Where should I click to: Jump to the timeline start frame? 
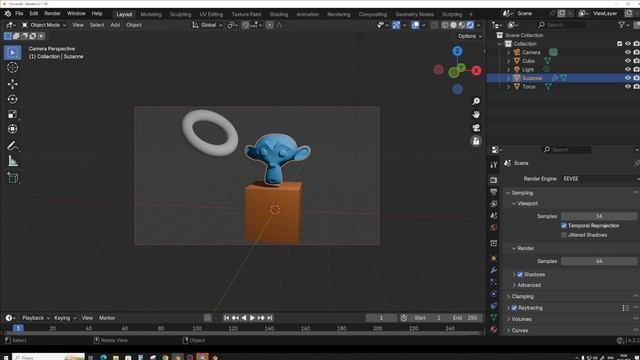227,318
